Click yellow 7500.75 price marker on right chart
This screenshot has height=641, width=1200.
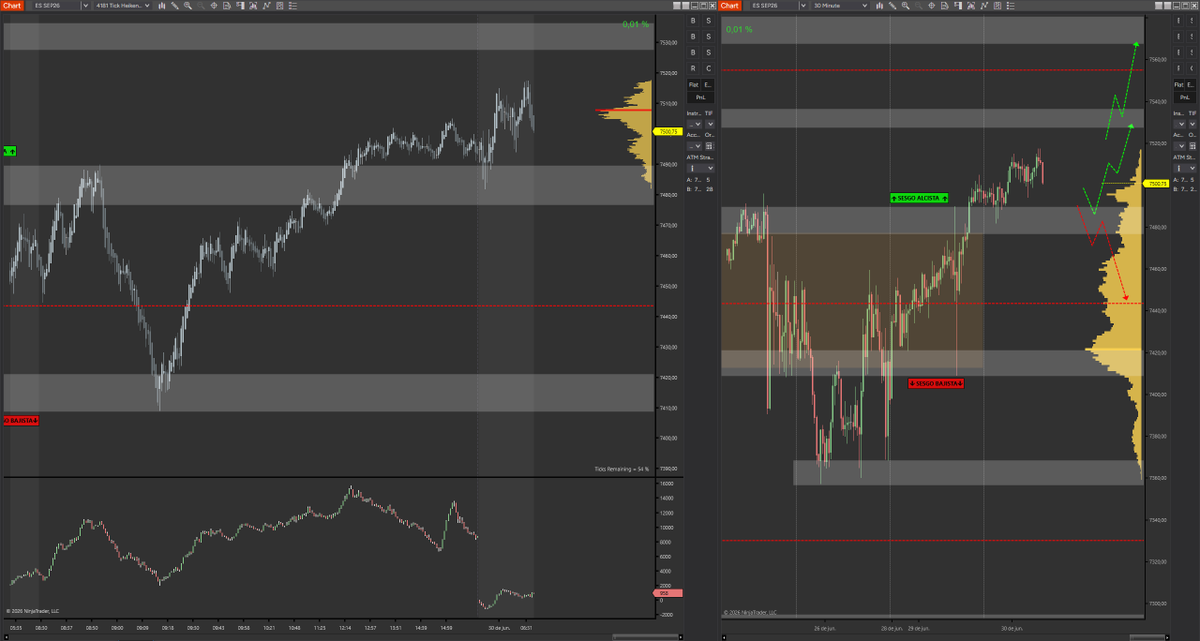coord(1157,183)
